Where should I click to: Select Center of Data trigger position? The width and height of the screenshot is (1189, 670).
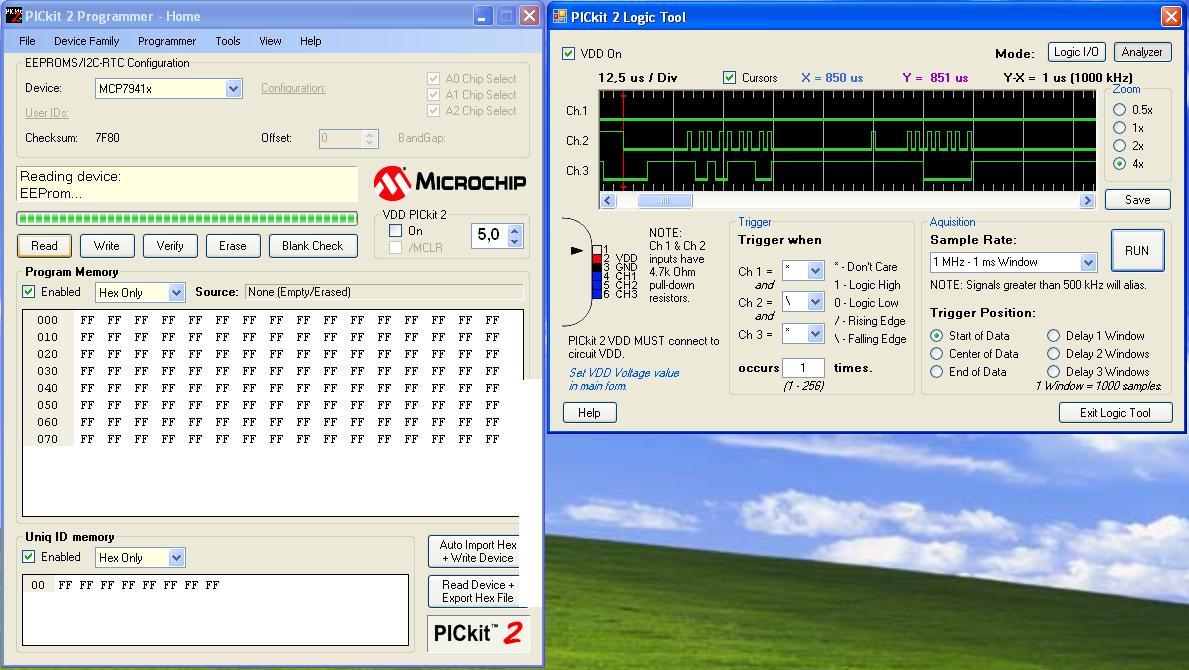(936, 354)
